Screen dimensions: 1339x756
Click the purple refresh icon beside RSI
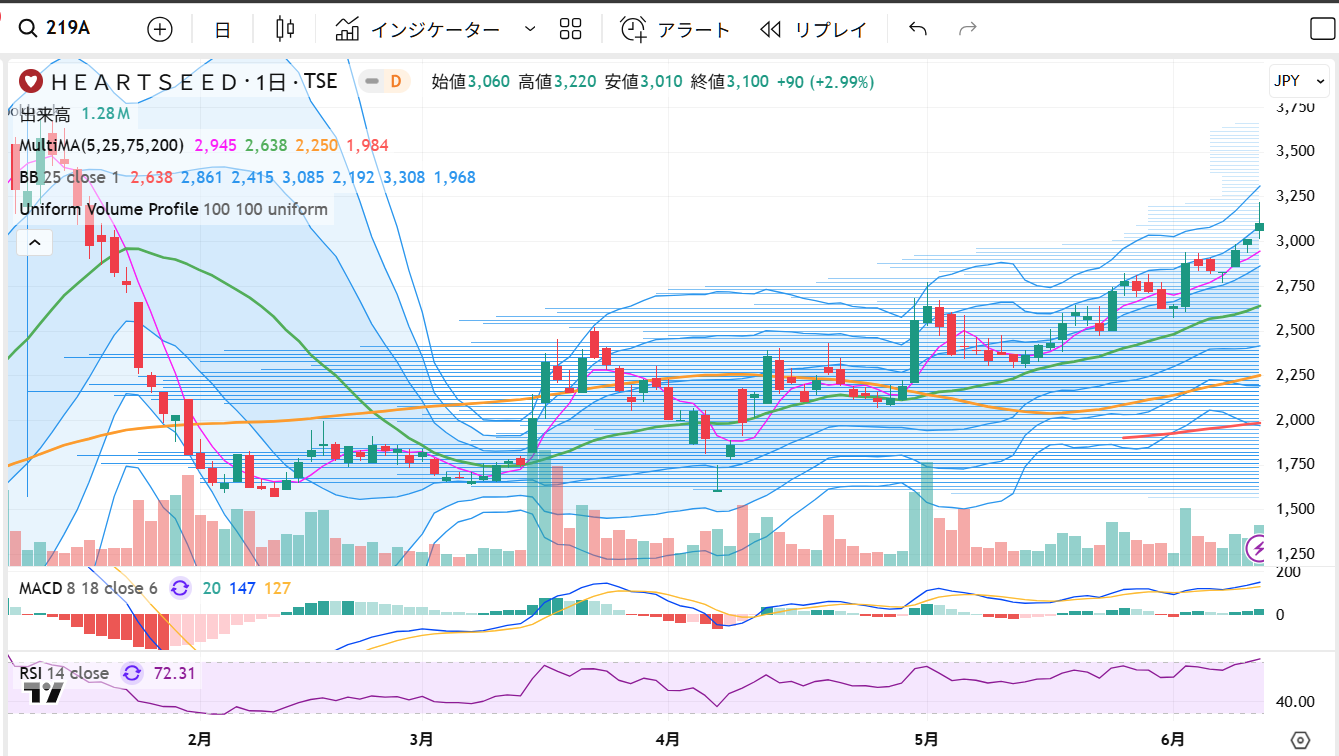click(132, 673)
